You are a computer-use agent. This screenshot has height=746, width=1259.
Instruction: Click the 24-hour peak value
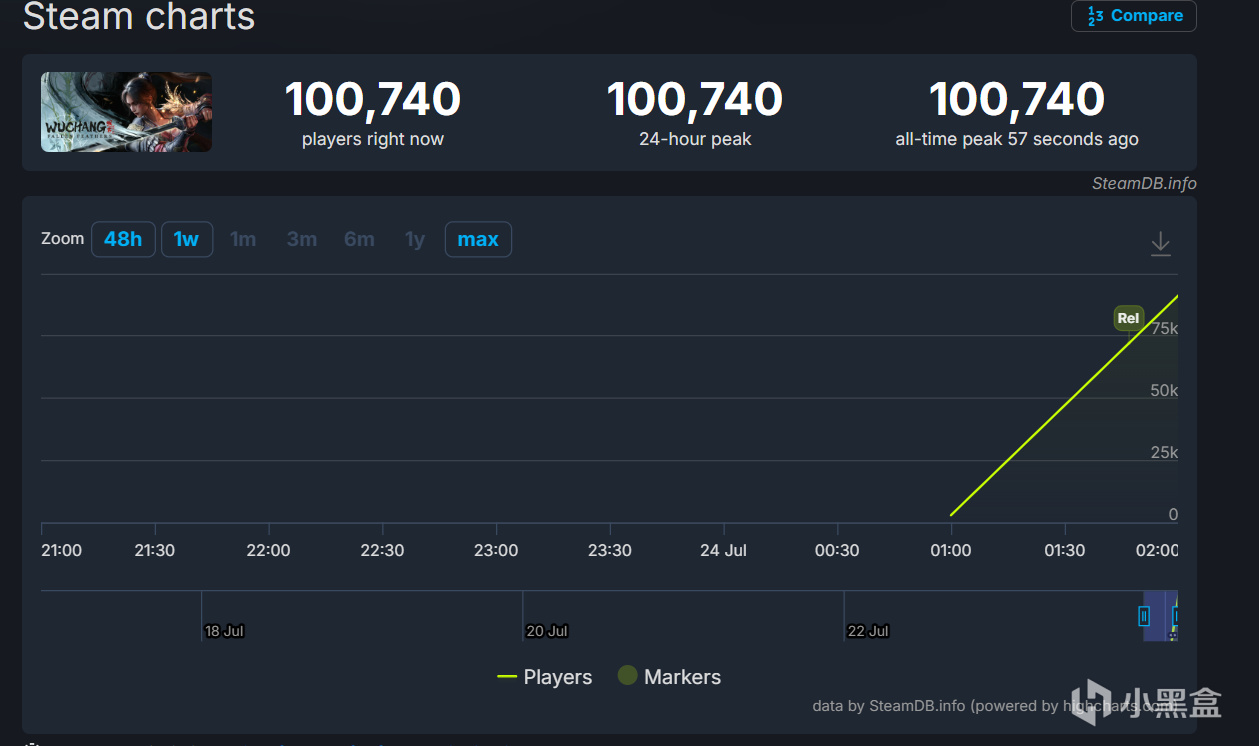[x=695, y=99]
